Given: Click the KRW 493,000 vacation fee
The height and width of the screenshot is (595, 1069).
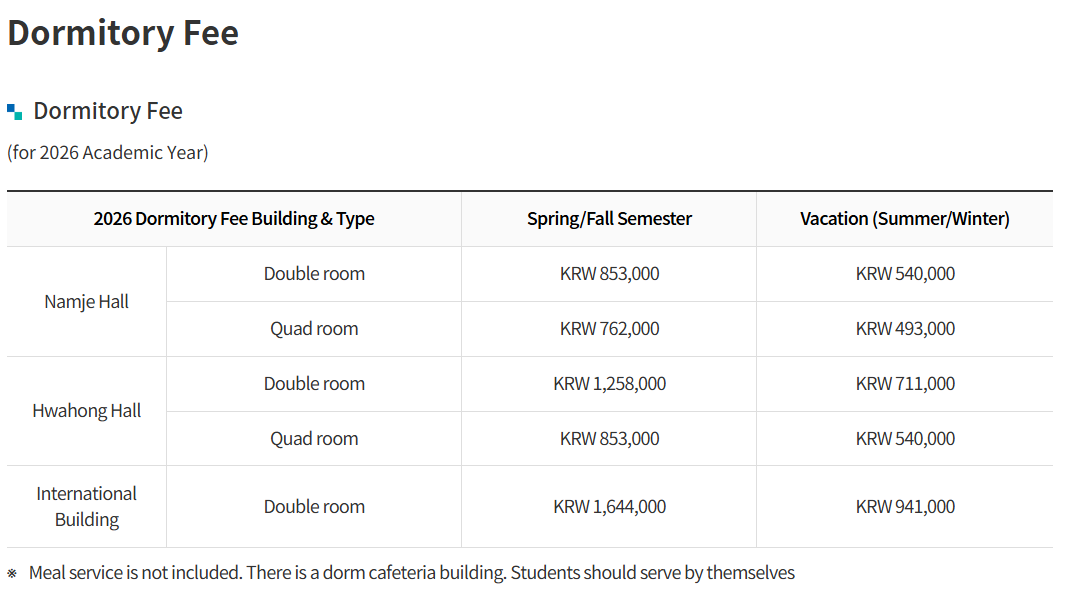Looking at the screenshot, I should pyautogui.click(x=904, y=329).
